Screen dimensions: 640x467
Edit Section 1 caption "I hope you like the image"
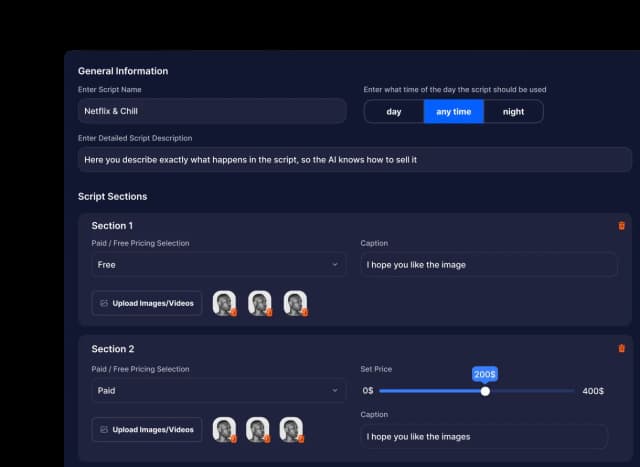tap(489, 265)
